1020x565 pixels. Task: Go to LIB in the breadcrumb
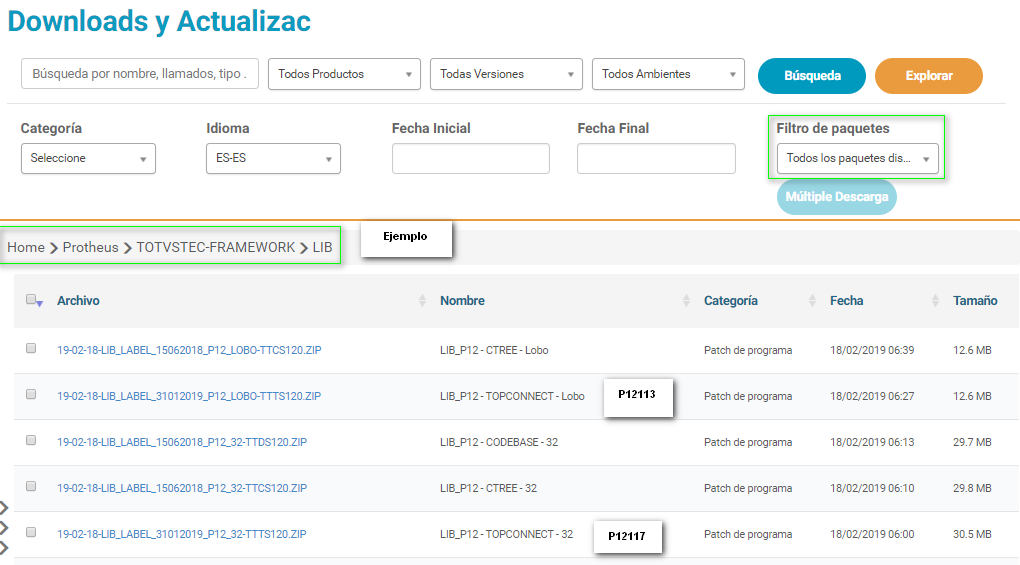pos(323,247)
